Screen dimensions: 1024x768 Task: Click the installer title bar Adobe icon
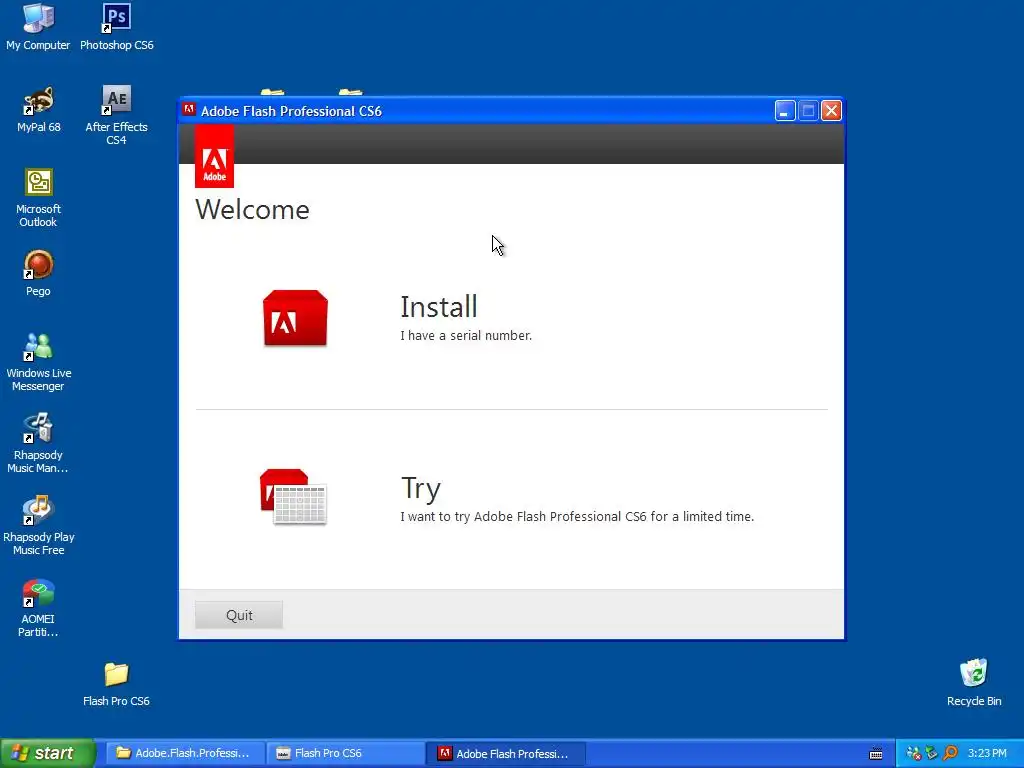tap(189, 110)
